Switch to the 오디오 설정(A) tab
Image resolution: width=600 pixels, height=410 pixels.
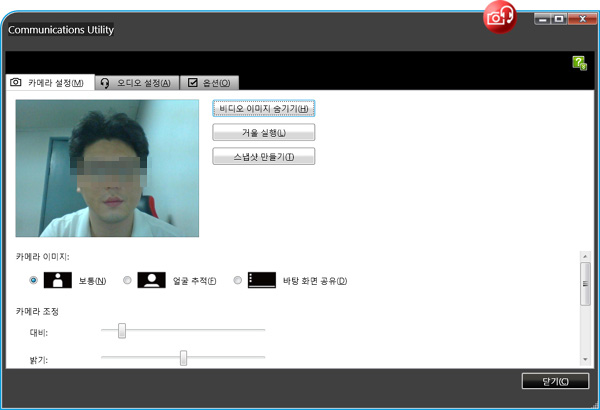coord(137,83)
